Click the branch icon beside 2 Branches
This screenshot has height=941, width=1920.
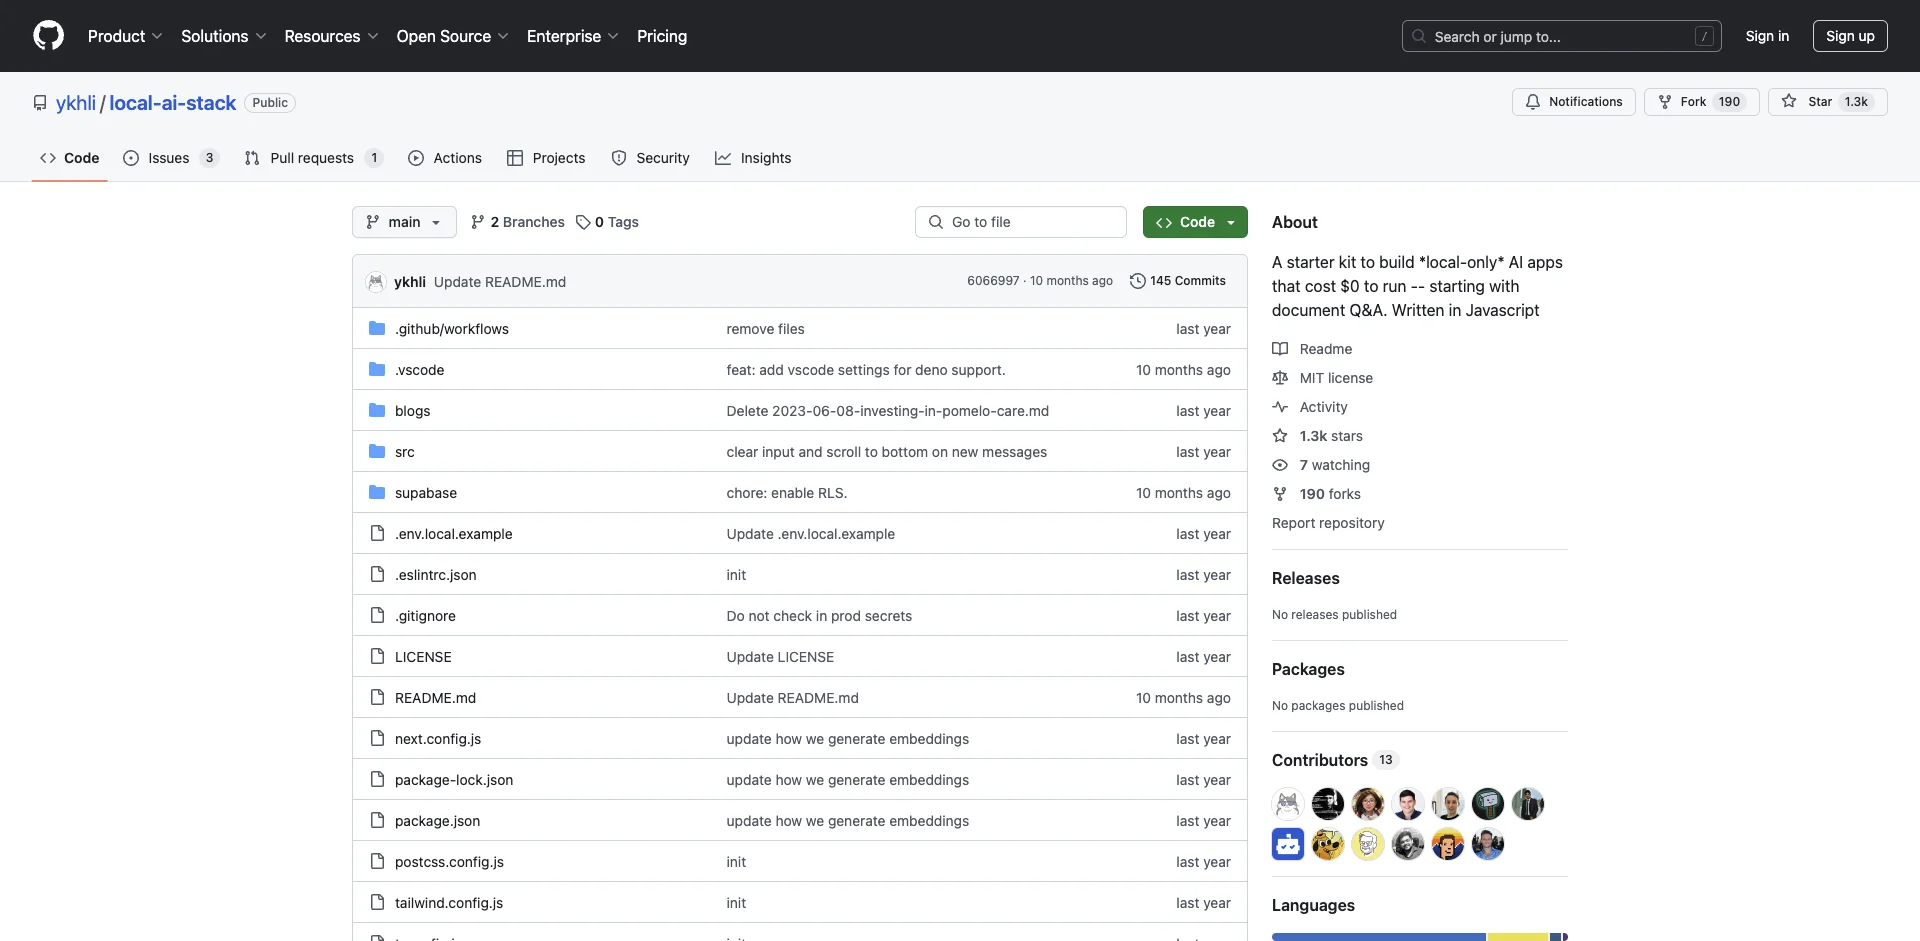click(478, 222)
